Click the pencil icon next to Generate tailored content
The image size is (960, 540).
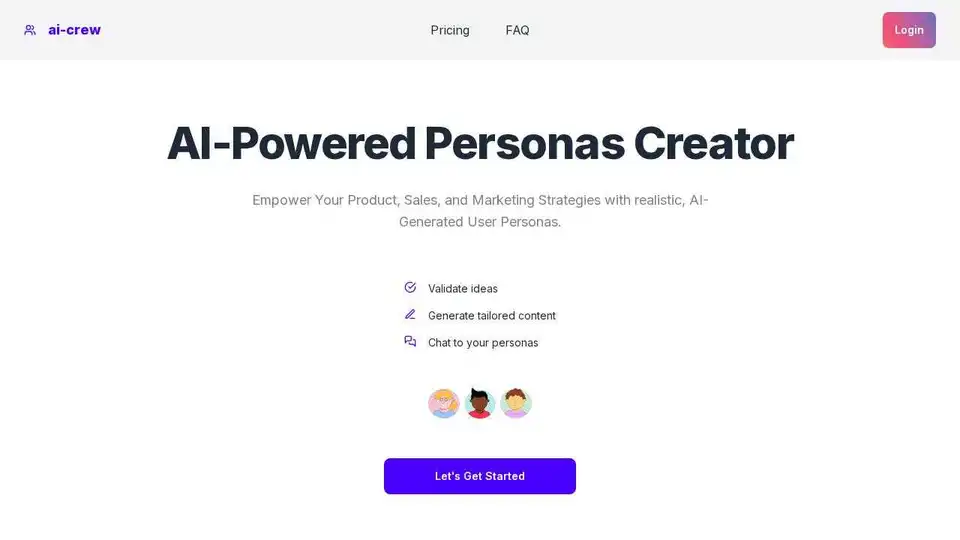[410, 315]
